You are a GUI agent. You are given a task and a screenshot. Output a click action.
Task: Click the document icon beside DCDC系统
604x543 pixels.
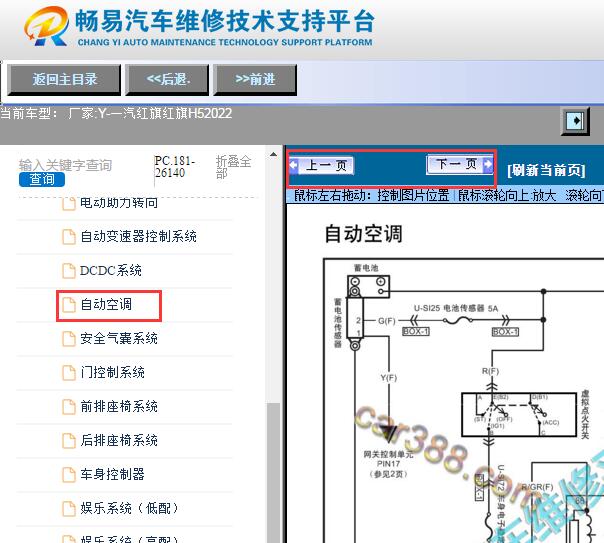click(69, 271)
